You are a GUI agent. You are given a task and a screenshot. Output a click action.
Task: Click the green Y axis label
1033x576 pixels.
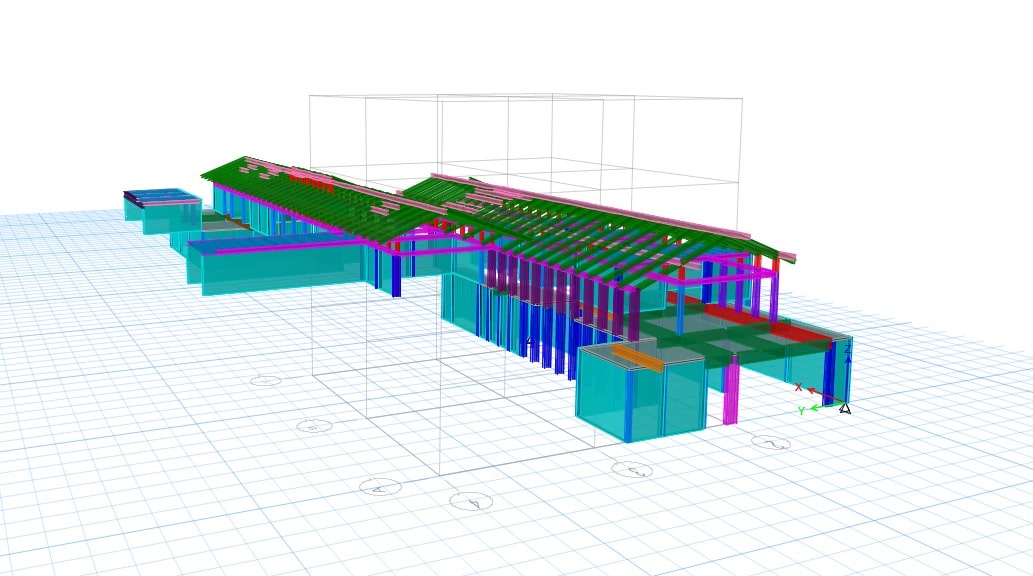pos(801,411)
